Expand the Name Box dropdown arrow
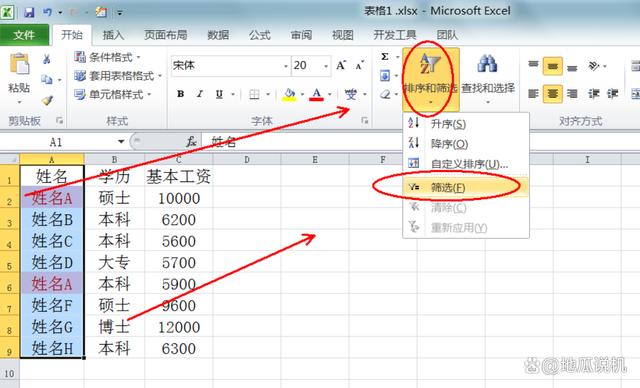 (x=121, y=142)
